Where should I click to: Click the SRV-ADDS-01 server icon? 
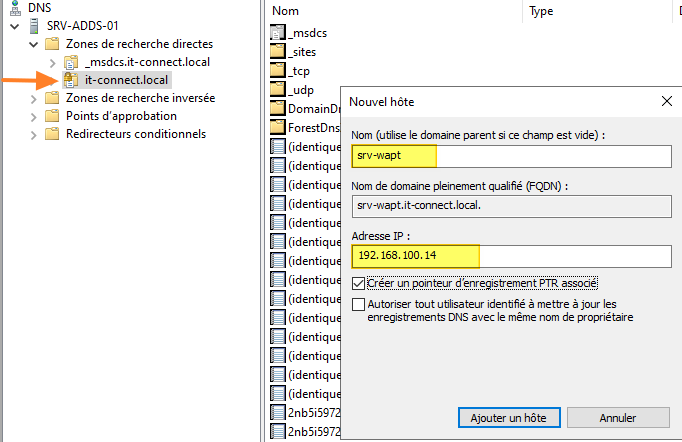pyautogui.click(x=34, y=26)
